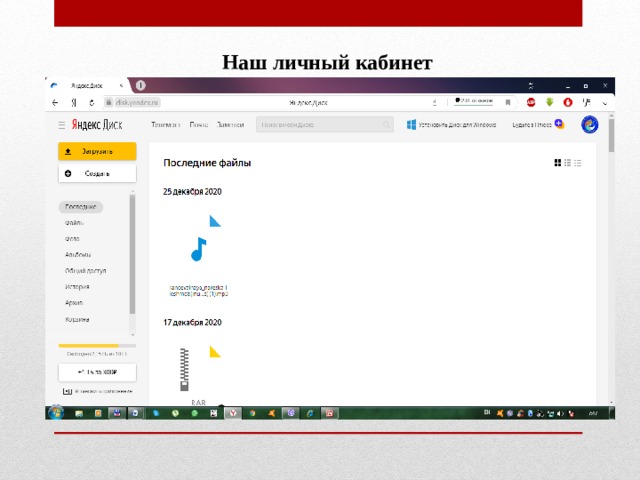Select Последние in the sidebar
This screenshot has height=480, width=640.
pos(80,207)
